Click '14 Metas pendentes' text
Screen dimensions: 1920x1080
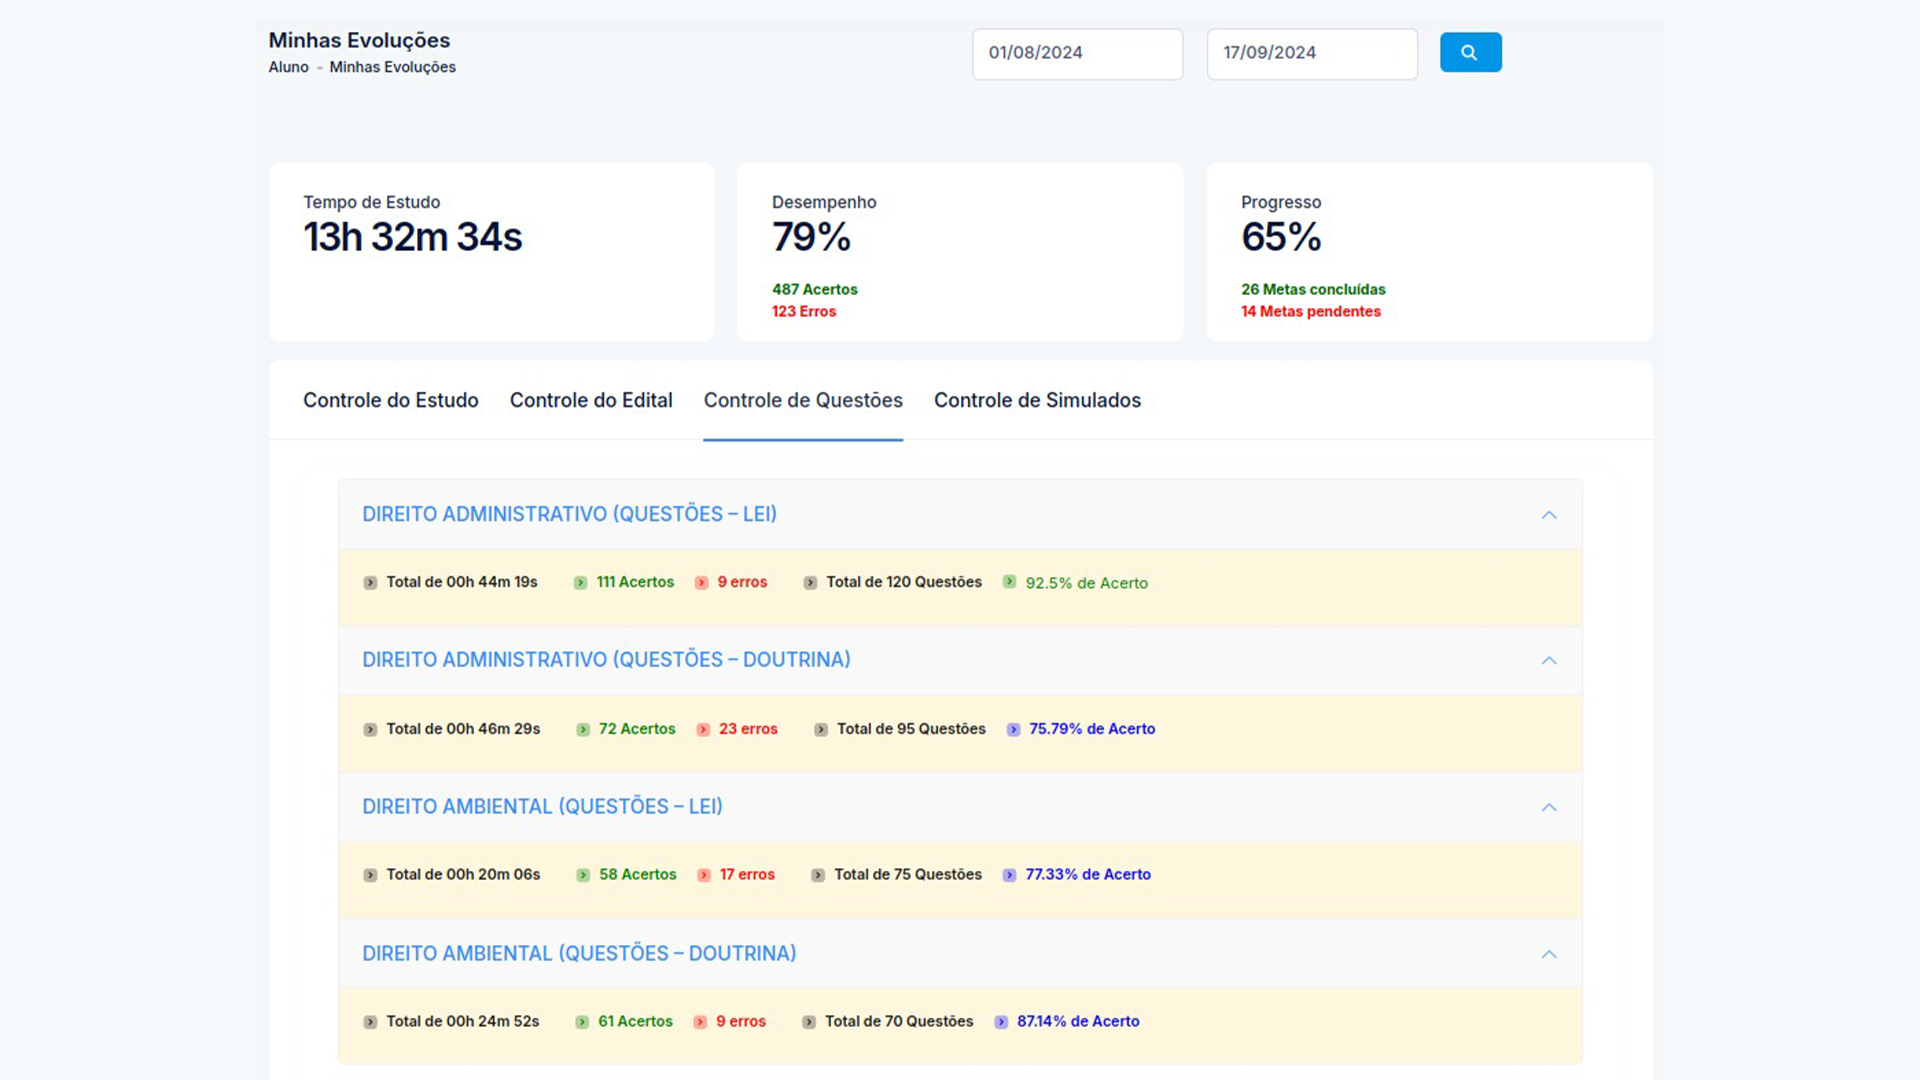[1311, 311]
